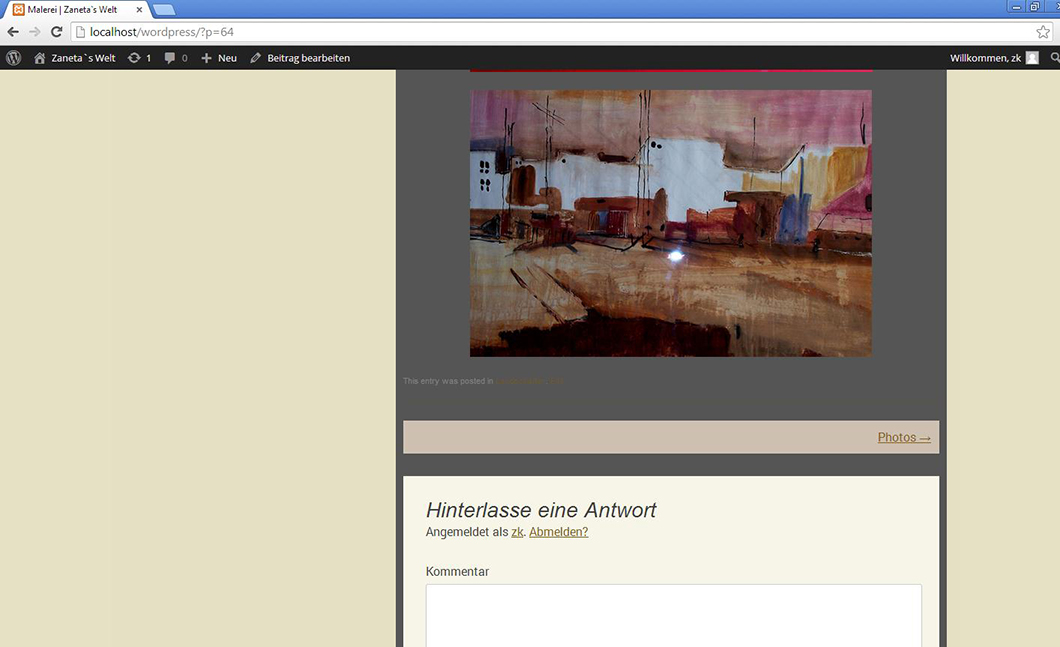Restore down the browser window
The height and width of the screenshot is (647, 1060).
[x=1034, y=7]
